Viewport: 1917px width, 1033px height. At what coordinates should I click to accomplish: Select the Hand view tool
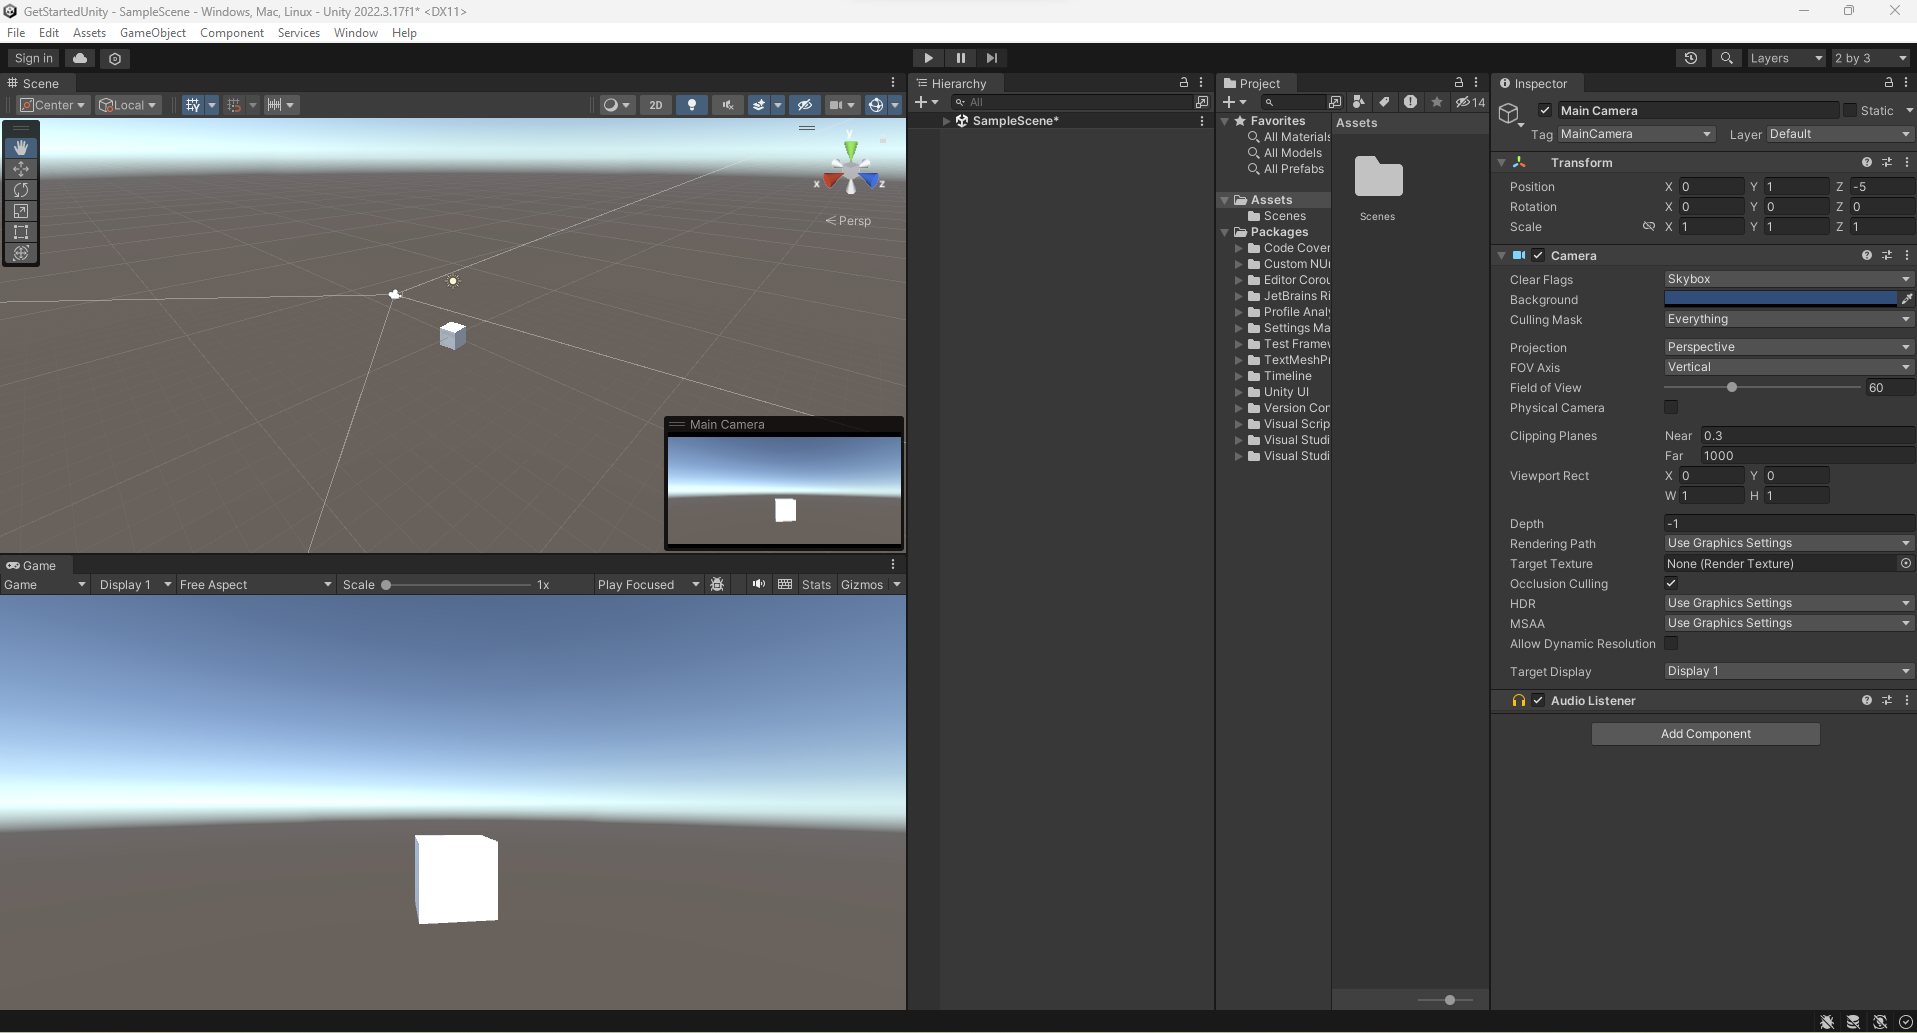(x=21, y=147)
